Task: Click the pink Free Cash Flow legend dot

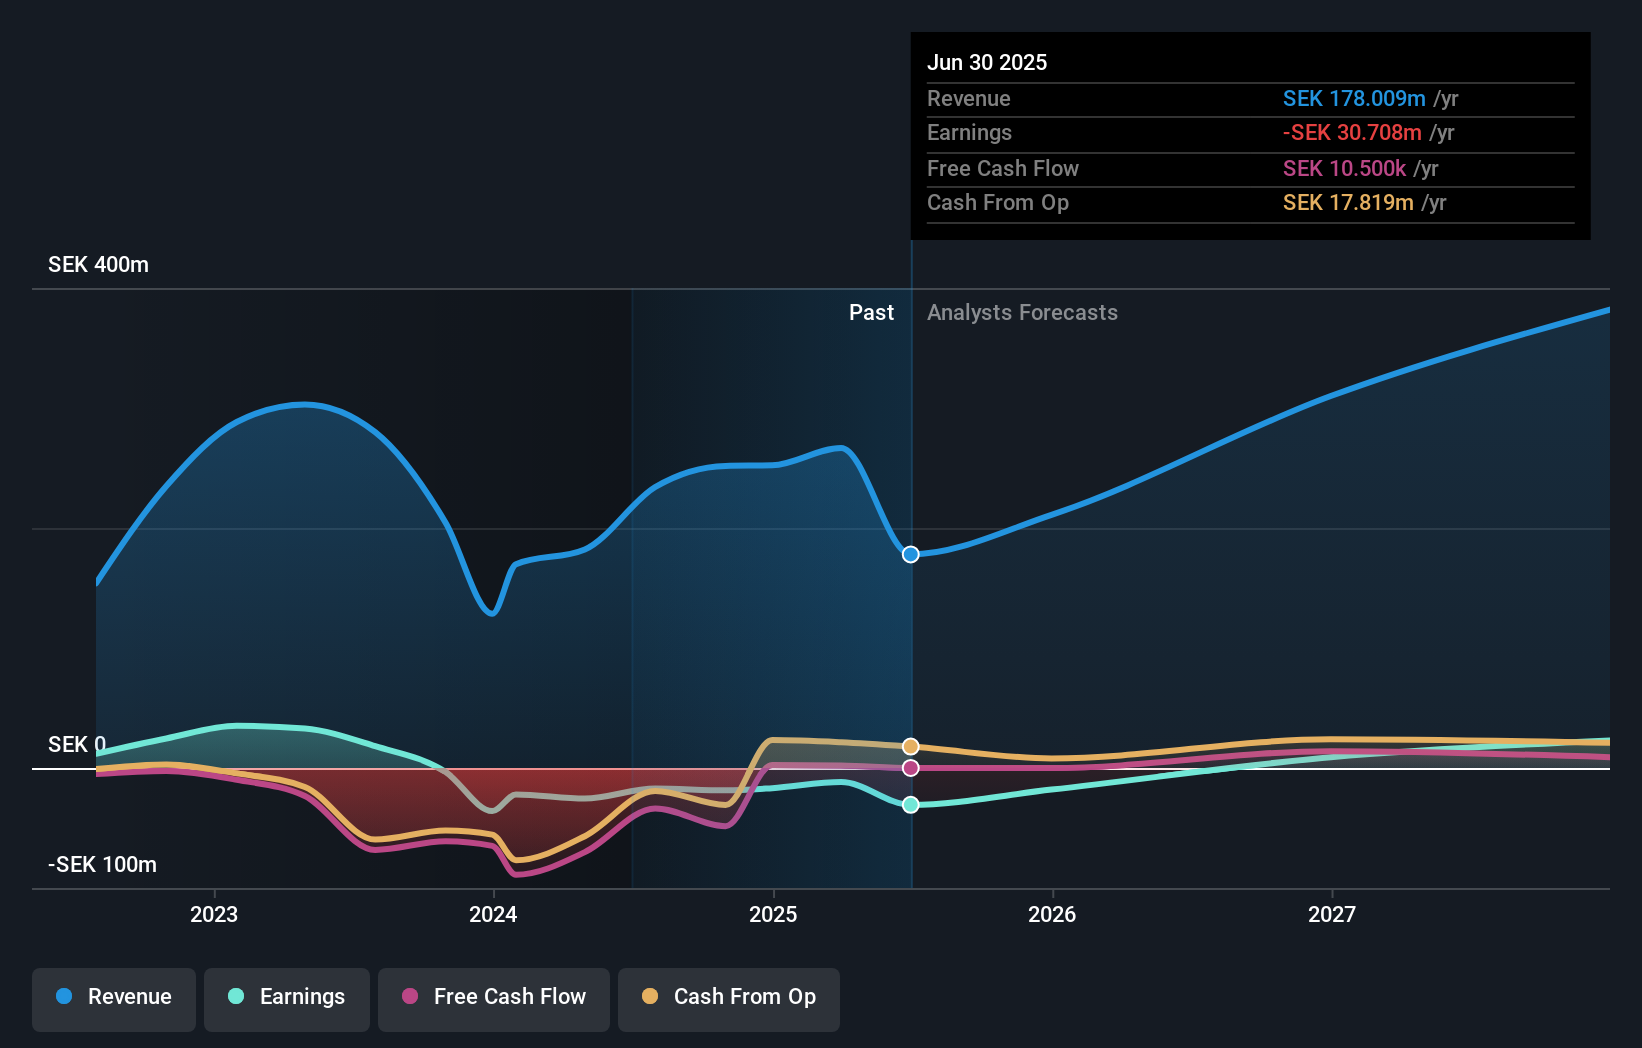Action: [410, 997]
